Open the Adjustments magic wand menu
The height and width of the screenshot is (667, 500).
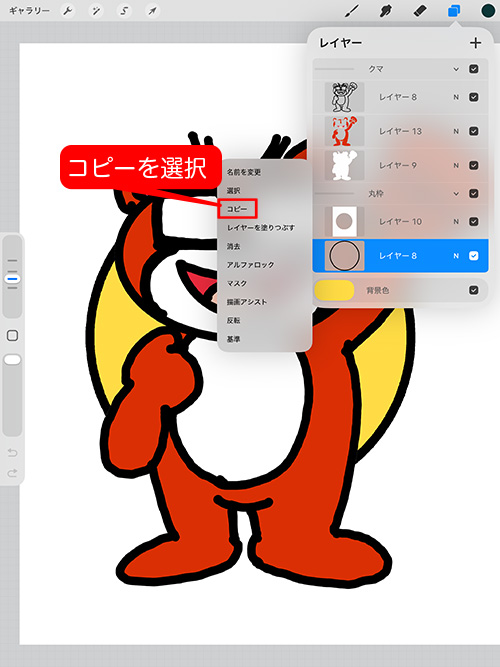click(96, 11)
